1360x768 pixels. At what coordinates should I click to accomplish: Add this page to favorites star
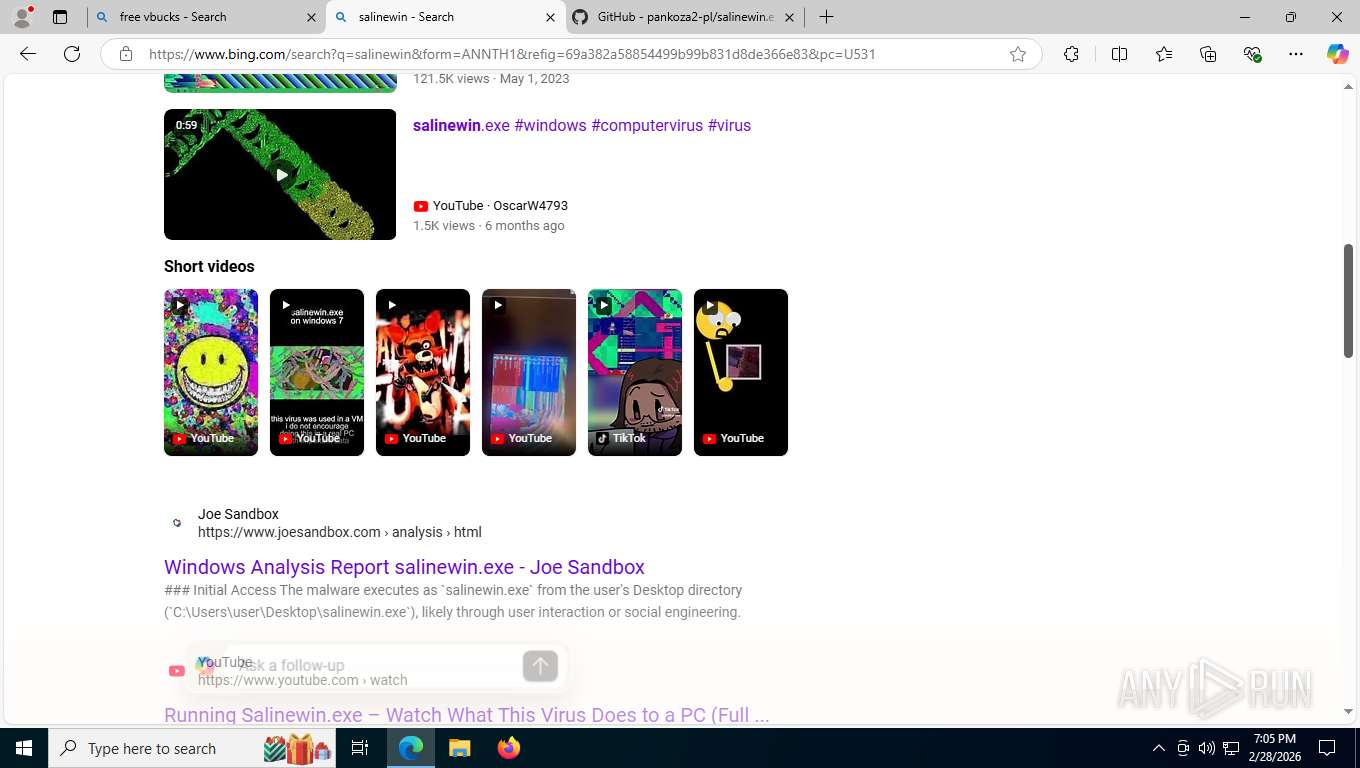click(1018, 54)
